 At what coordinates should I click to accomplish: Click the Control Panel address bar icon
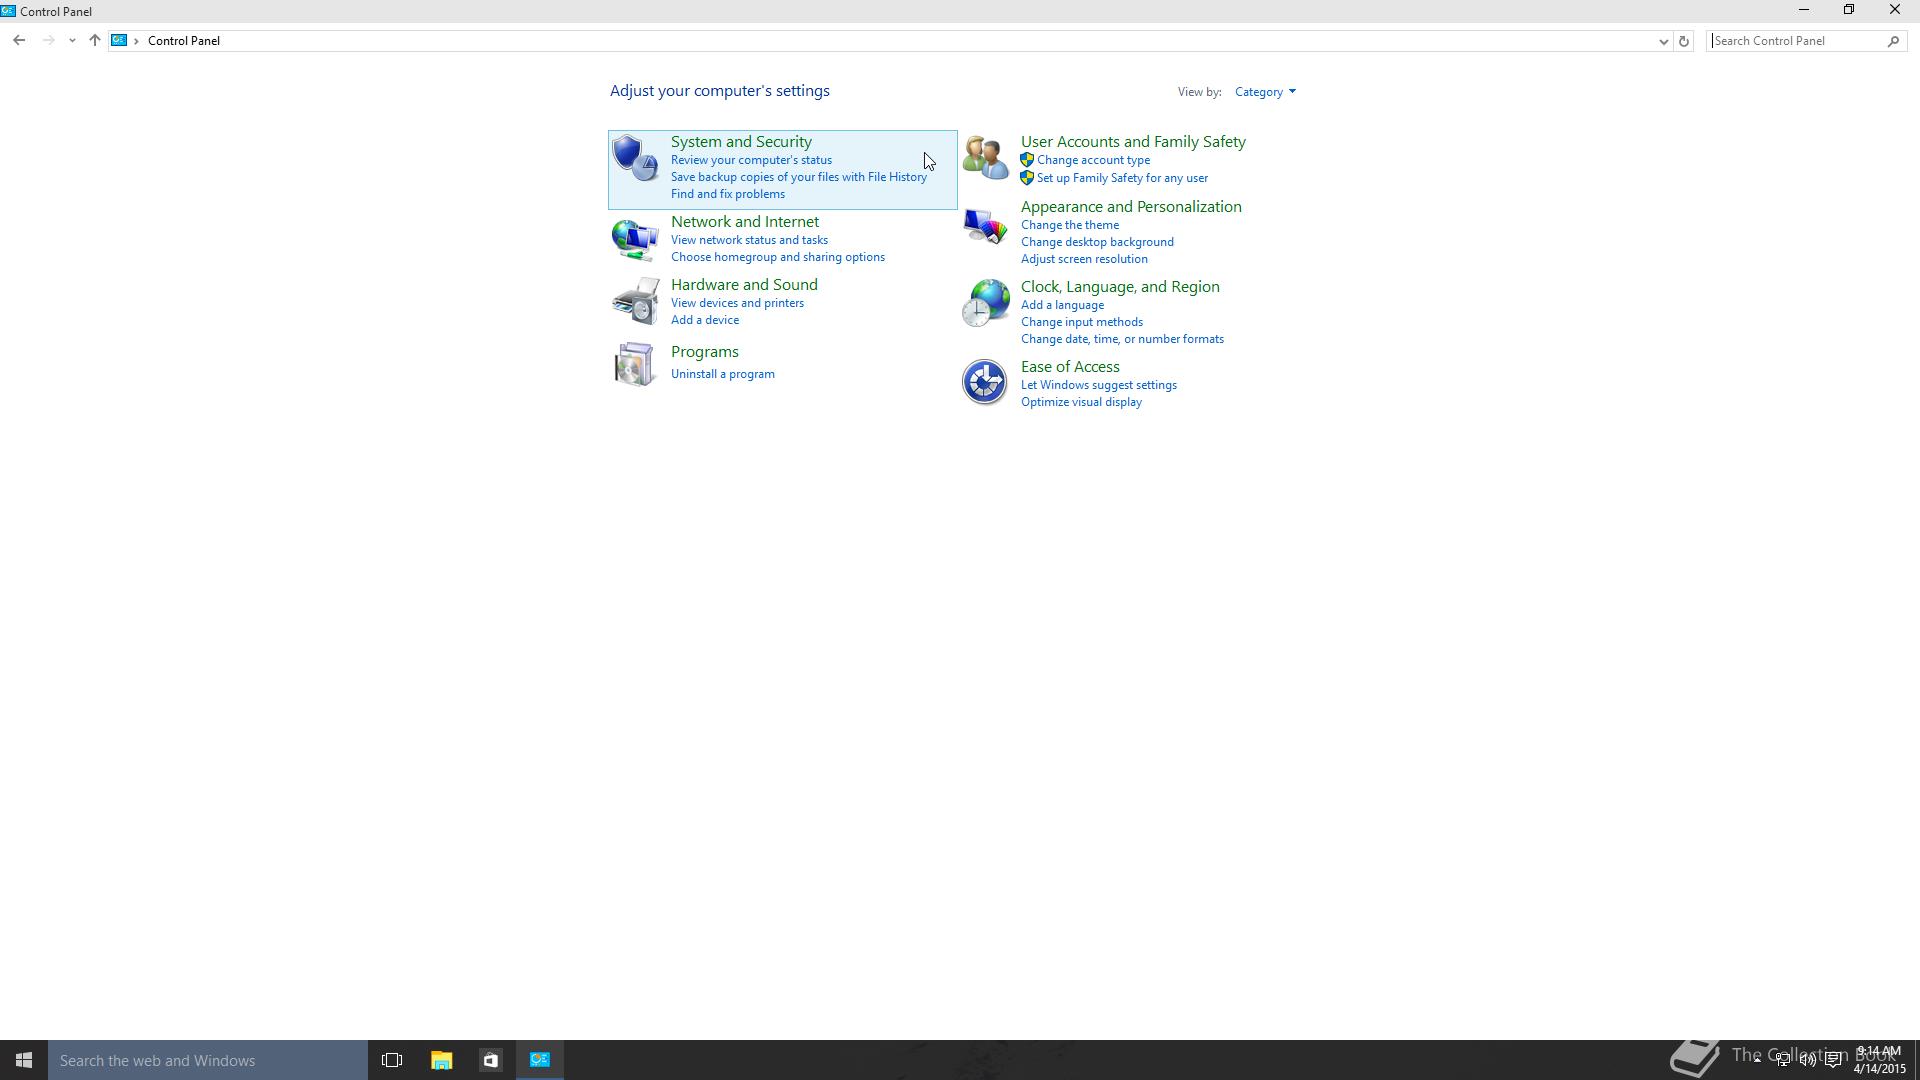[119, 41]
